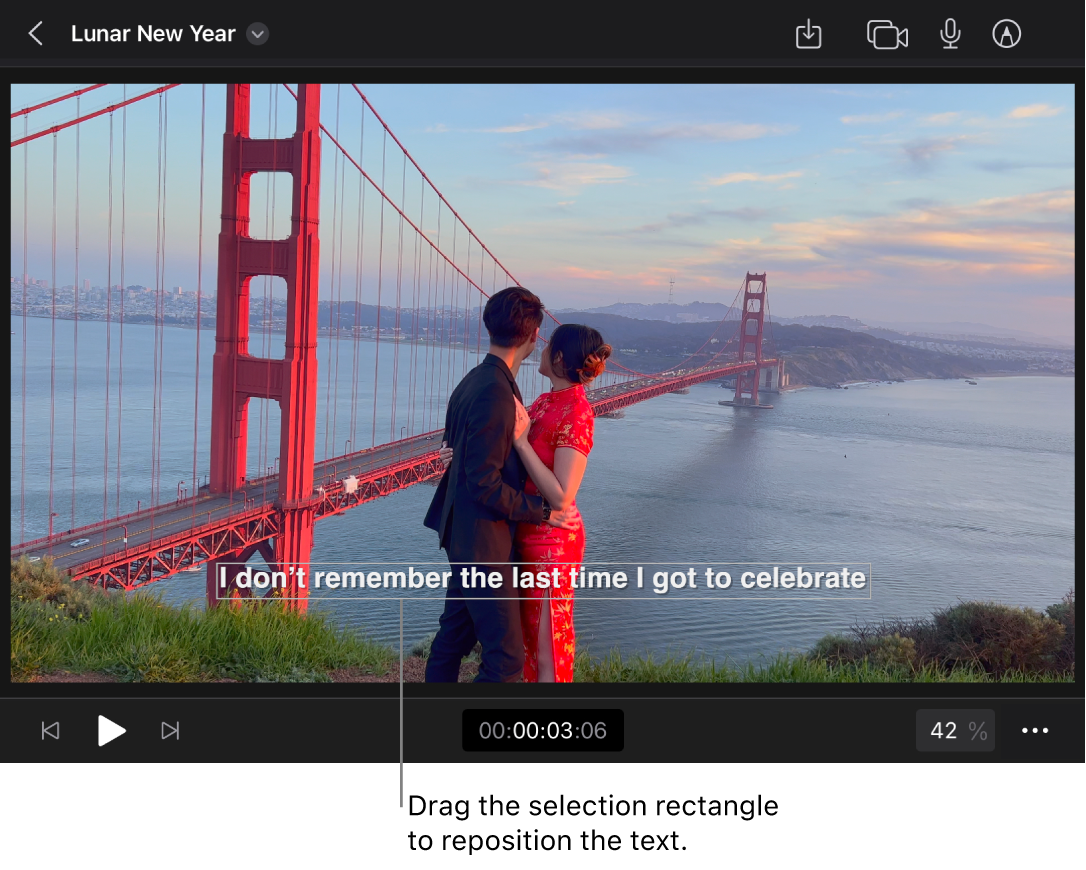Record video with the camera icon

pyautogui.click(x=887, y=33)
